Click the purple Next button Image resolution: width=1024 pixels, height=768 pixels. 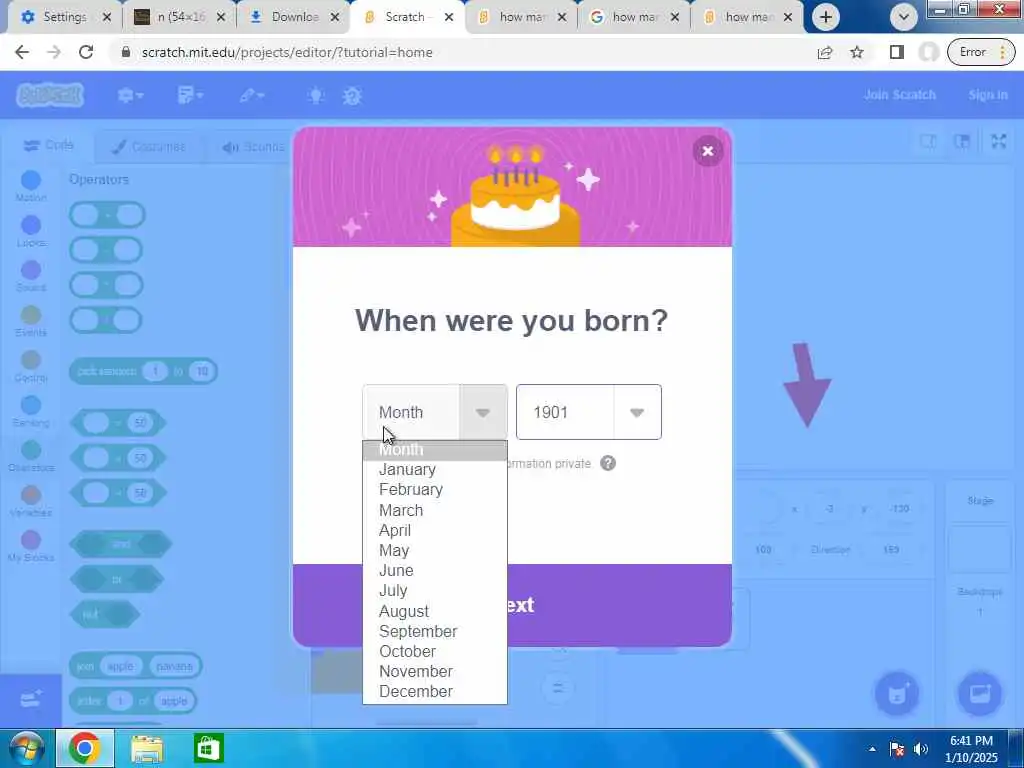coord(512,605)
